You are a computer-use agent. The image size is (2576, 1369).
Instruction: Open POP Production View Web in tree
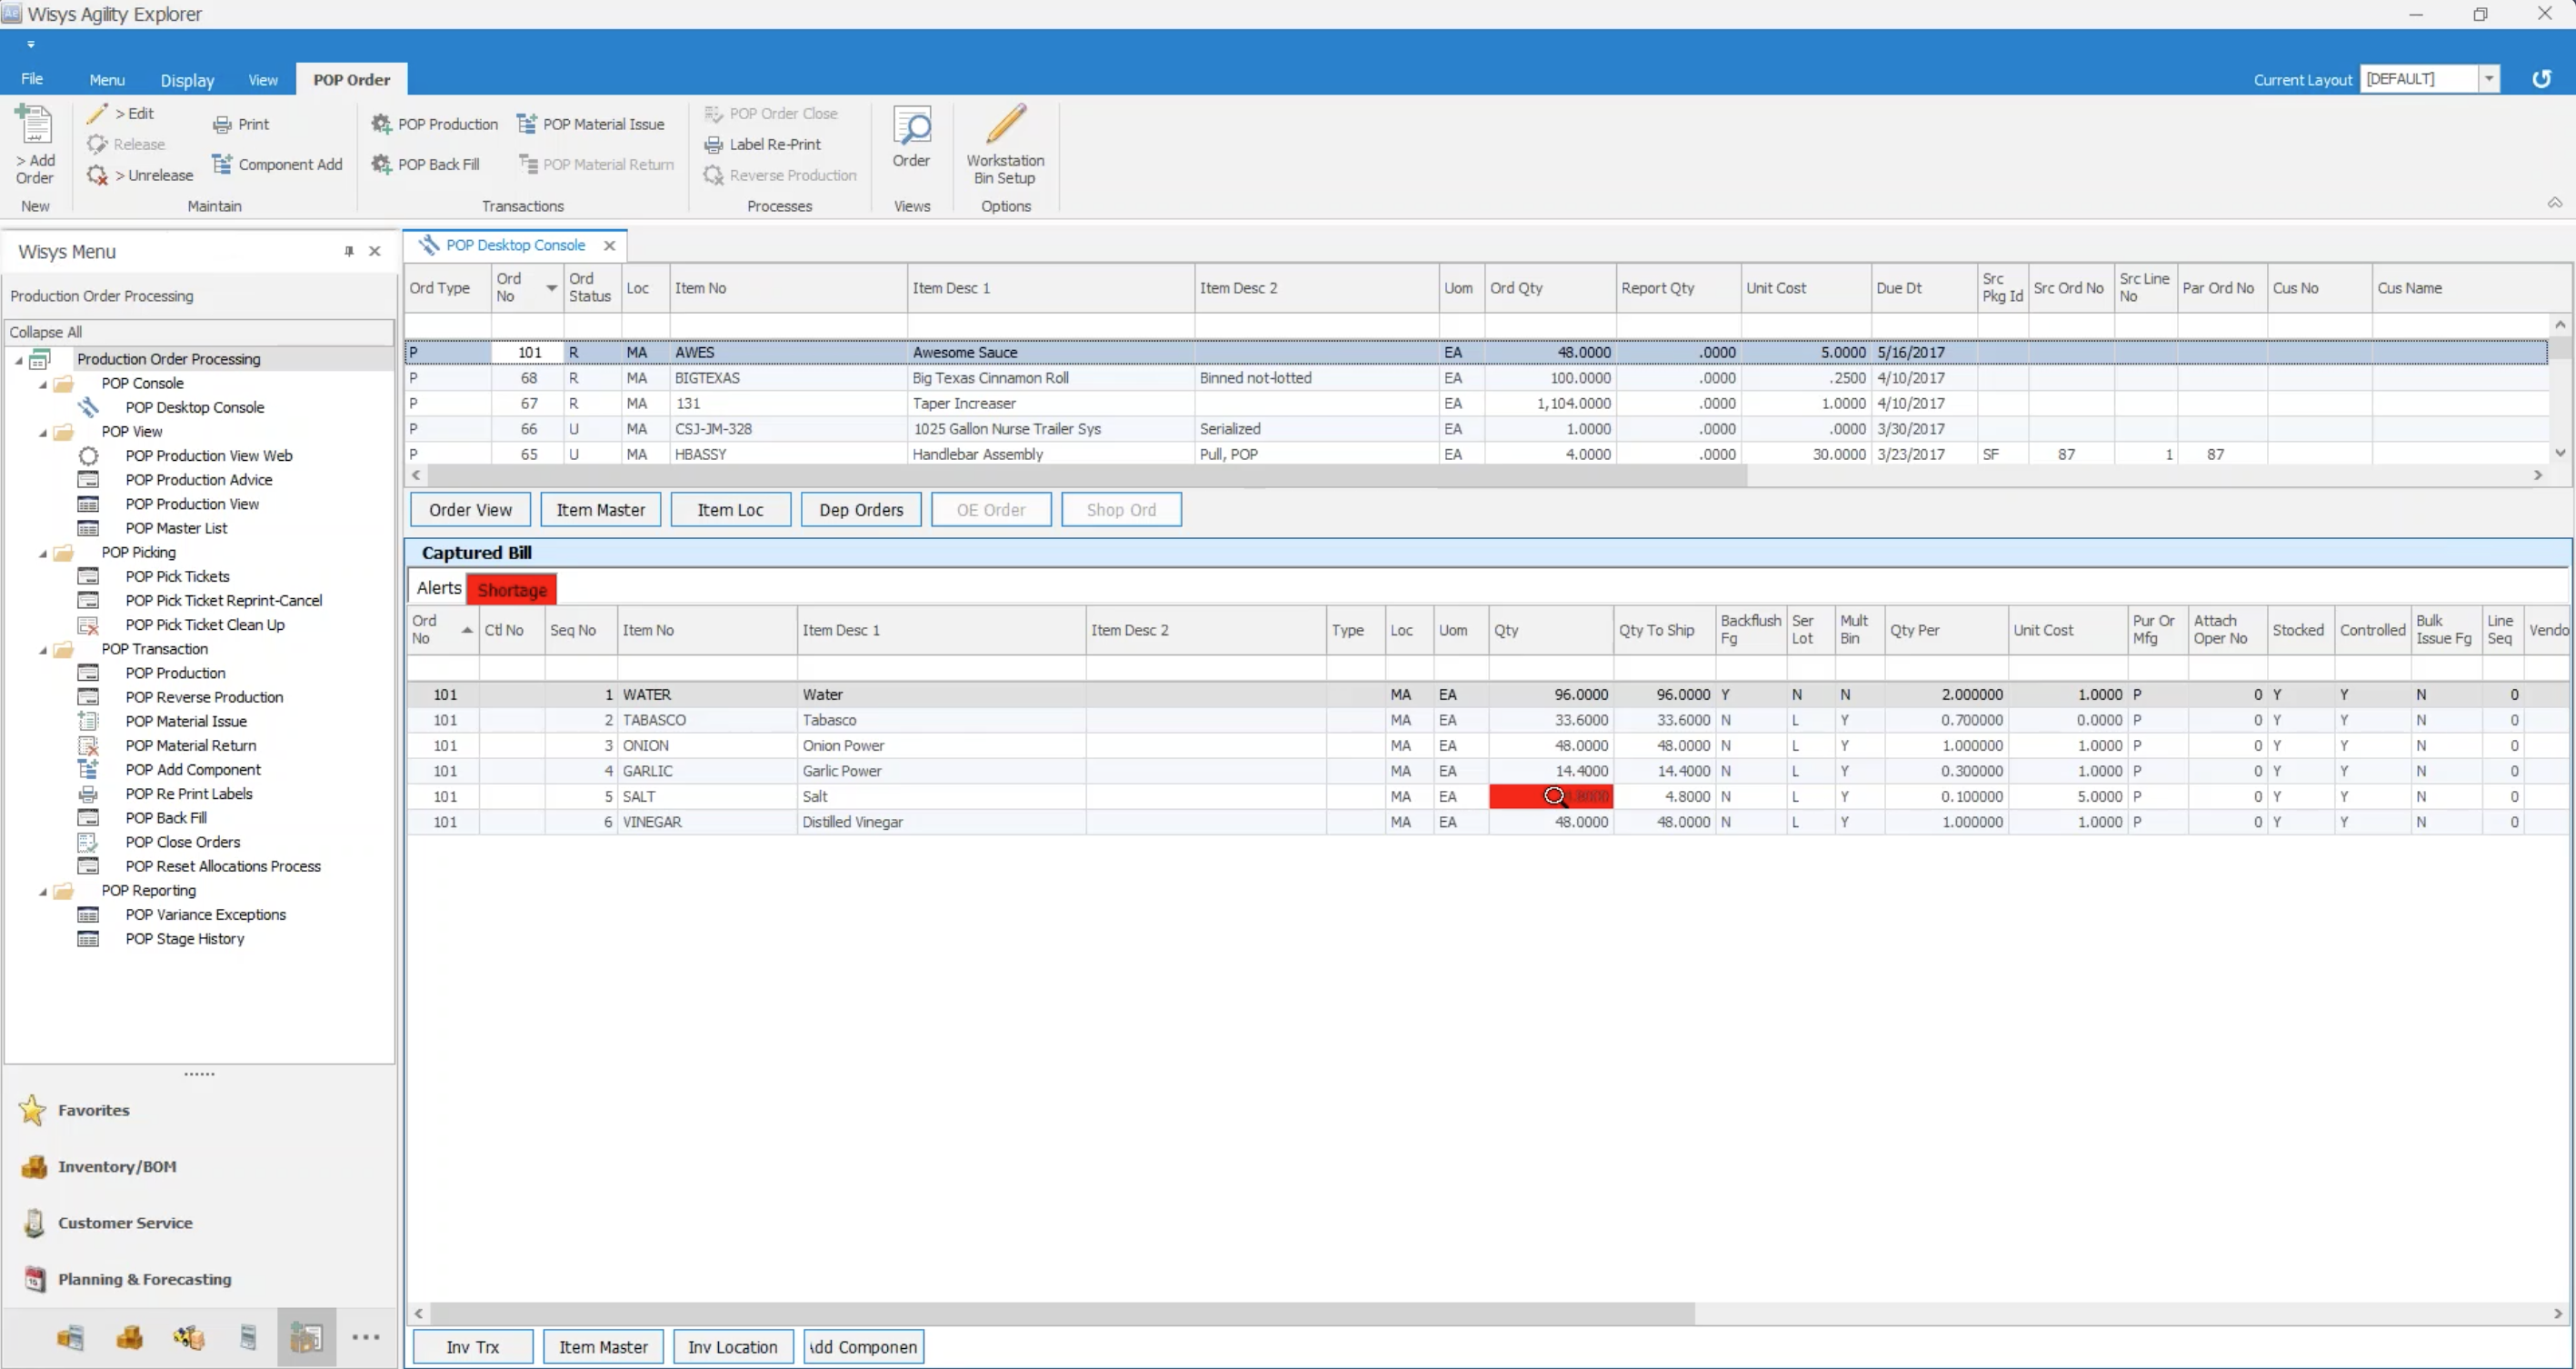point(209,456)
